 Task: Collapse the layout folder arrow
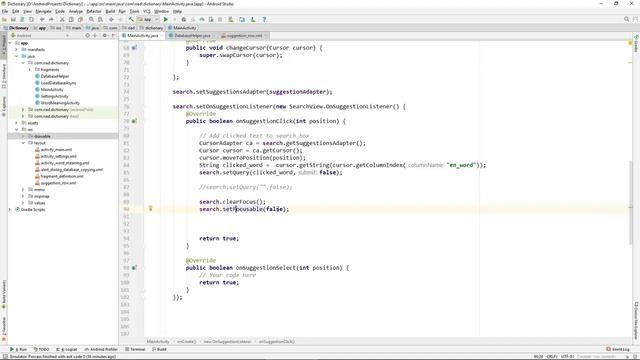tap(23, 143)
